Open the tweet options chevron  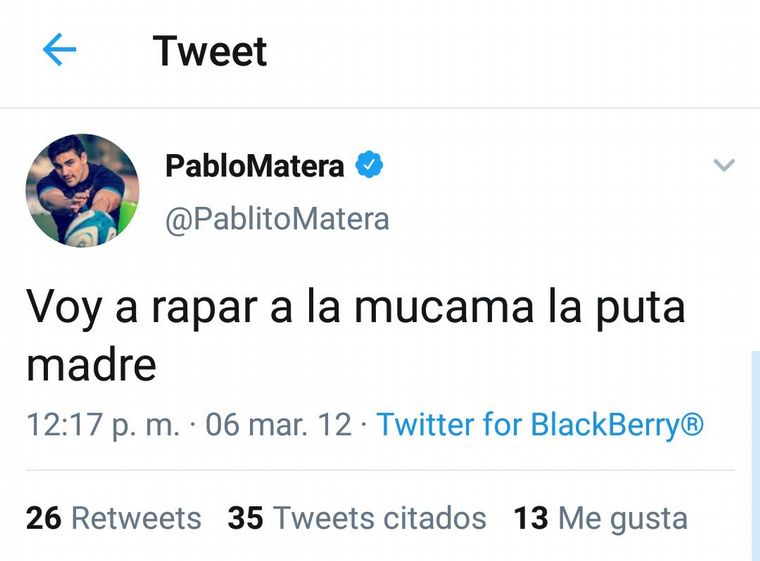tap(724, 166)
